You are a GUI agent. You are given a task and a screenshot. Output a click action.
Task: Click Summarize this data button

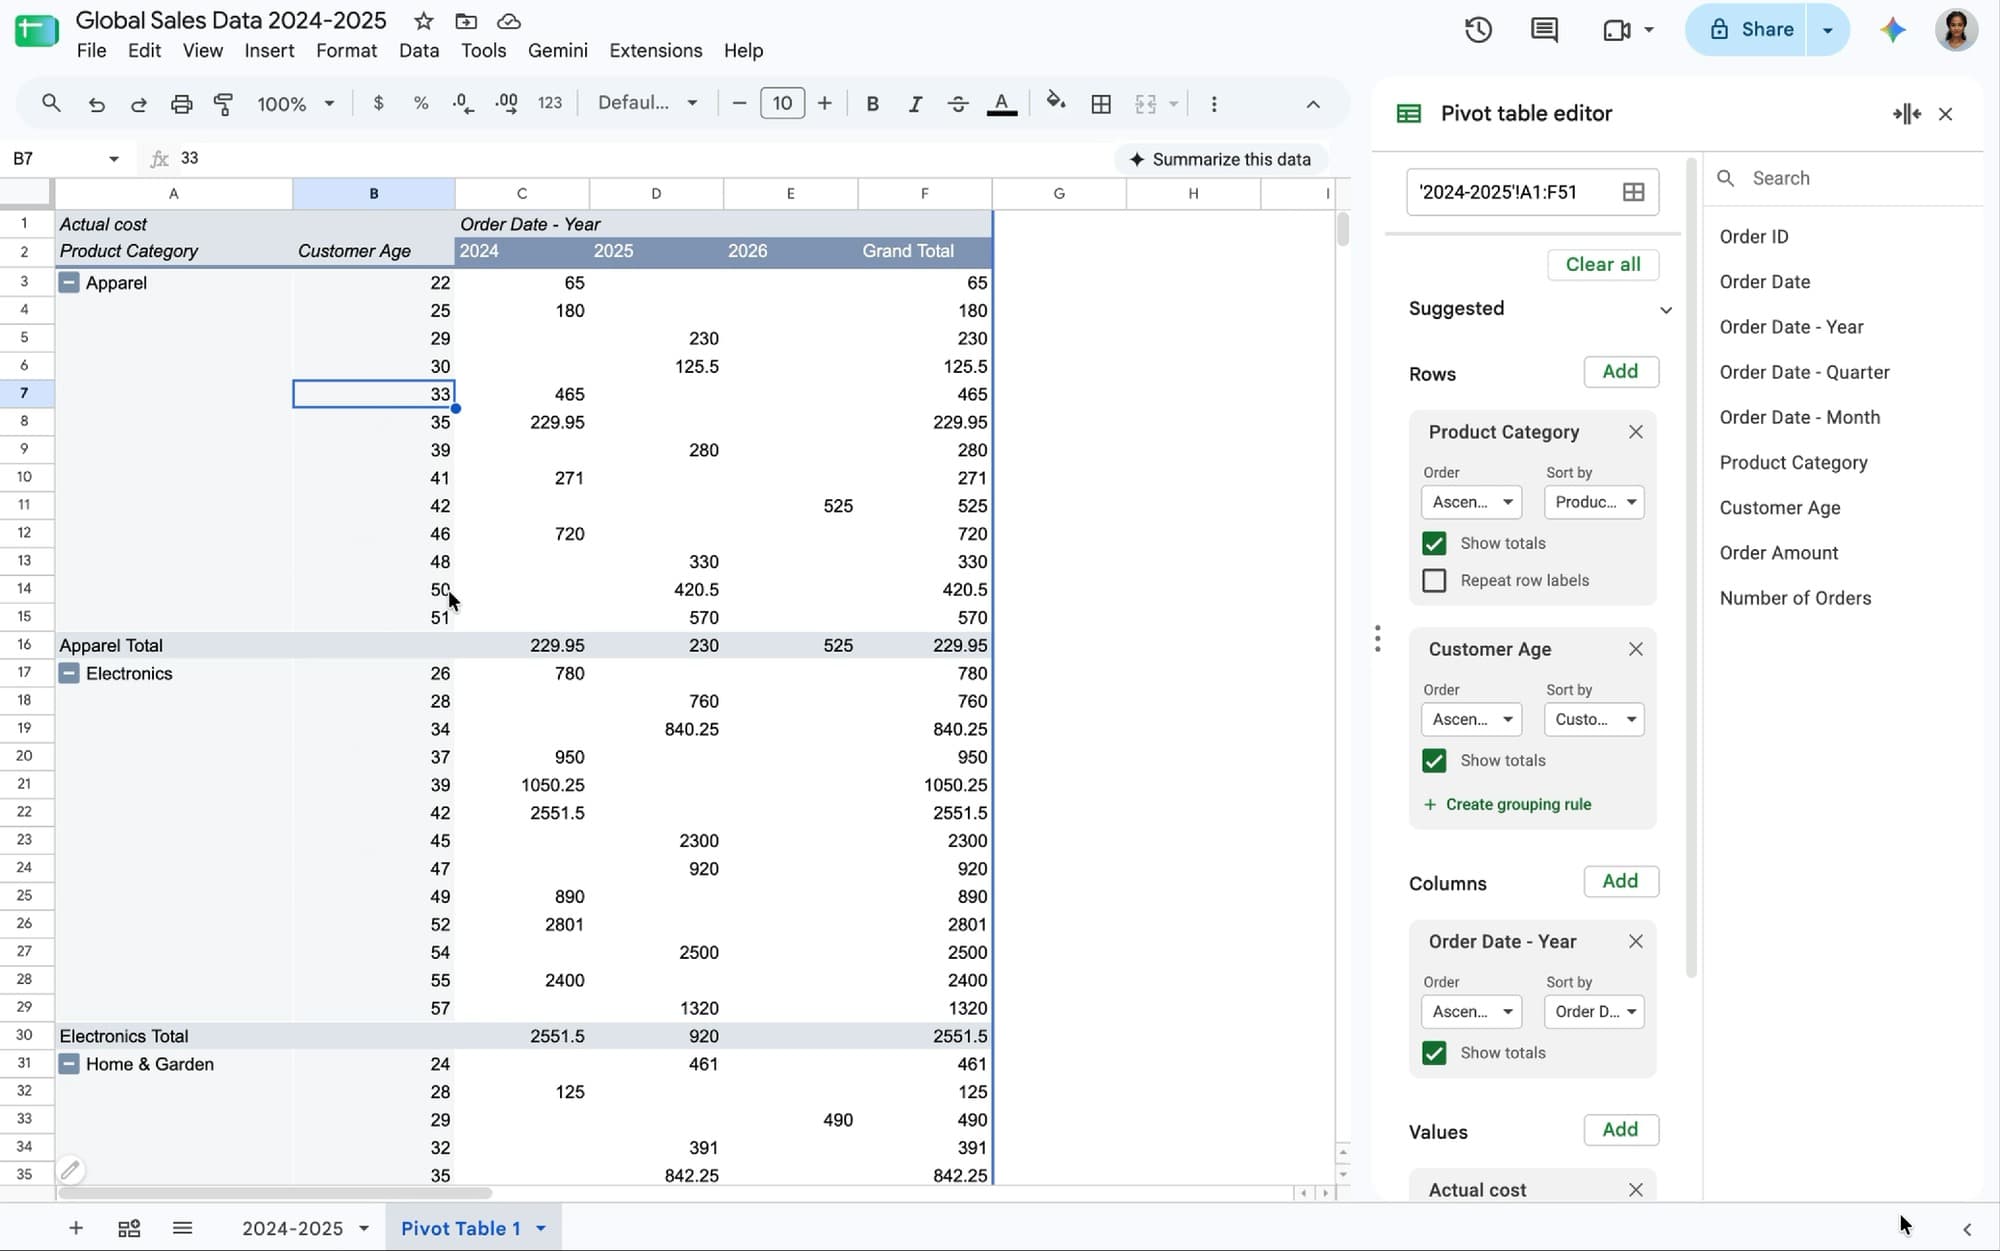coord(1220,159)
